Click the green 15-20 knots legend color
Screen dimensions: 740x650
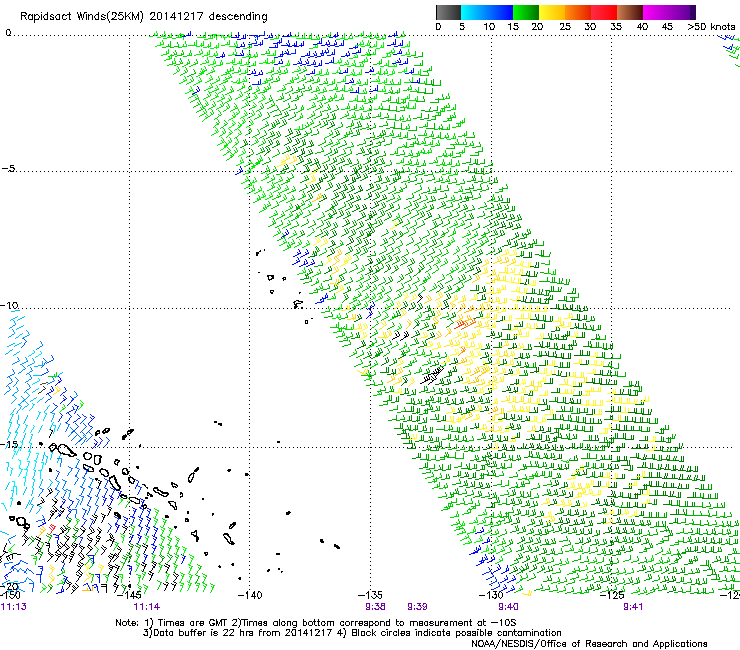(526, 12)
